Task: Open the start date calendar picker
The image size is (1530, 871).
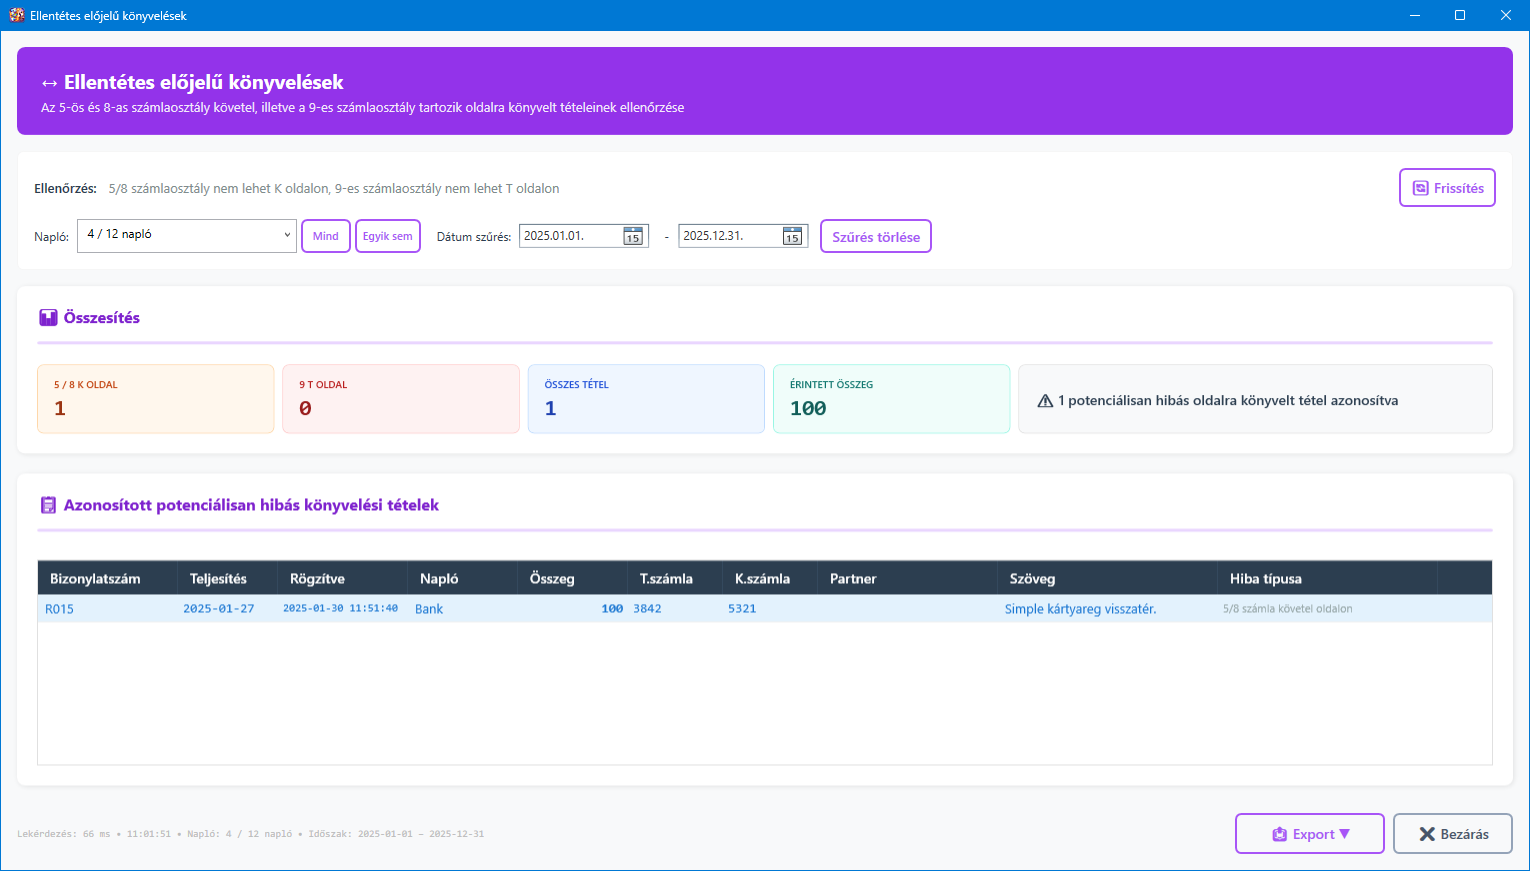Action: point(633,236)
